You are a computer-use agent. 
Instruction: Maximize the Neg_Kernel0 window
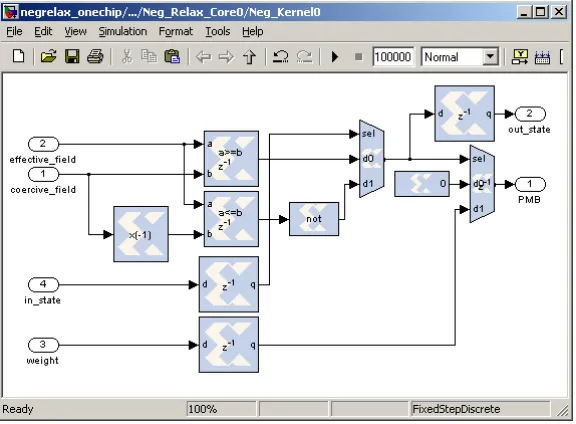point(541,12)
